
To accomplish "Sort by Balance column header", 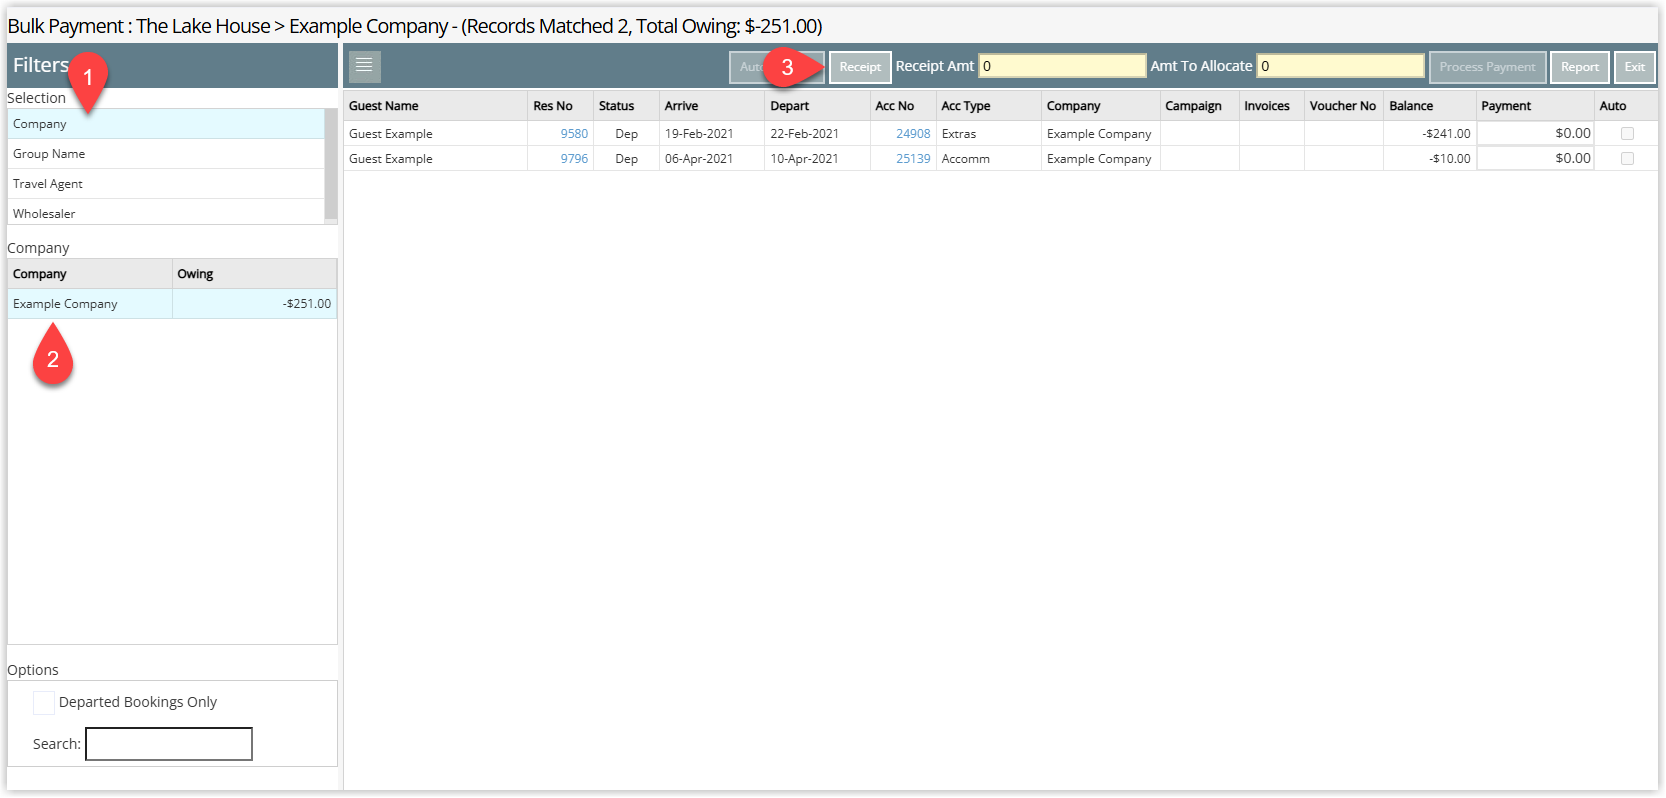I will (x=1429, y=106).
